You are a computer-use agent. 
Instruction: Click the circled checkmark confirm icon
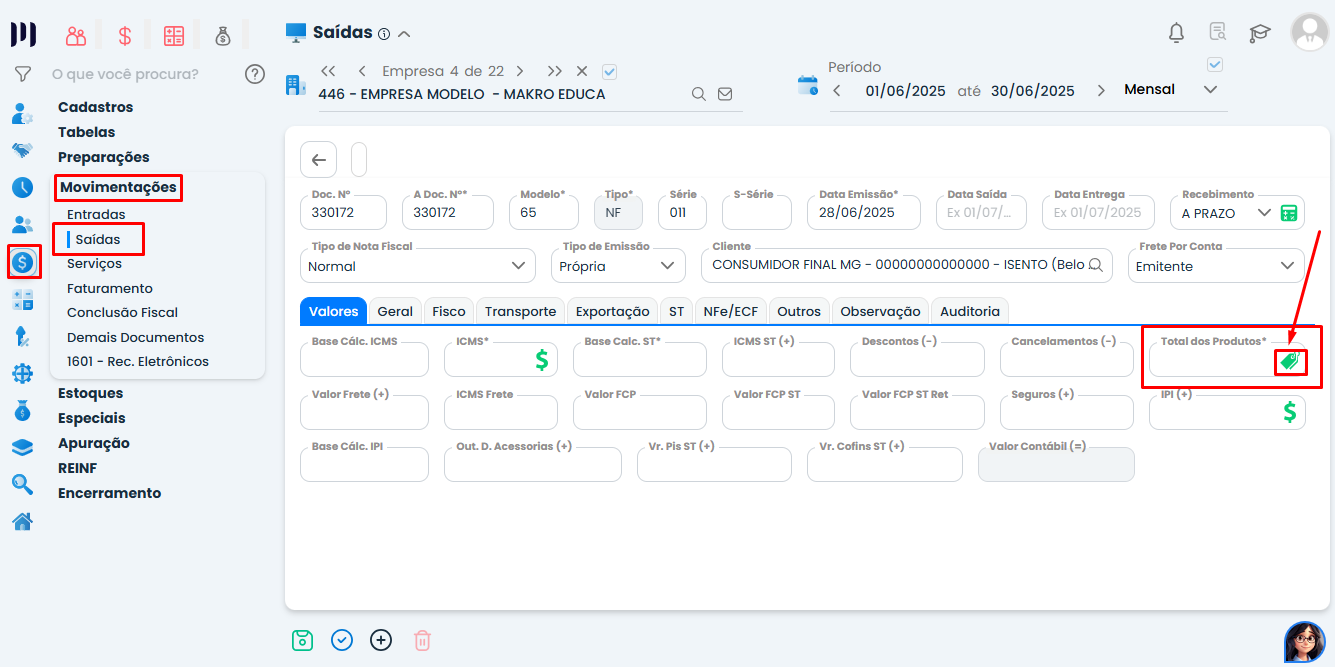coord(342,640)
